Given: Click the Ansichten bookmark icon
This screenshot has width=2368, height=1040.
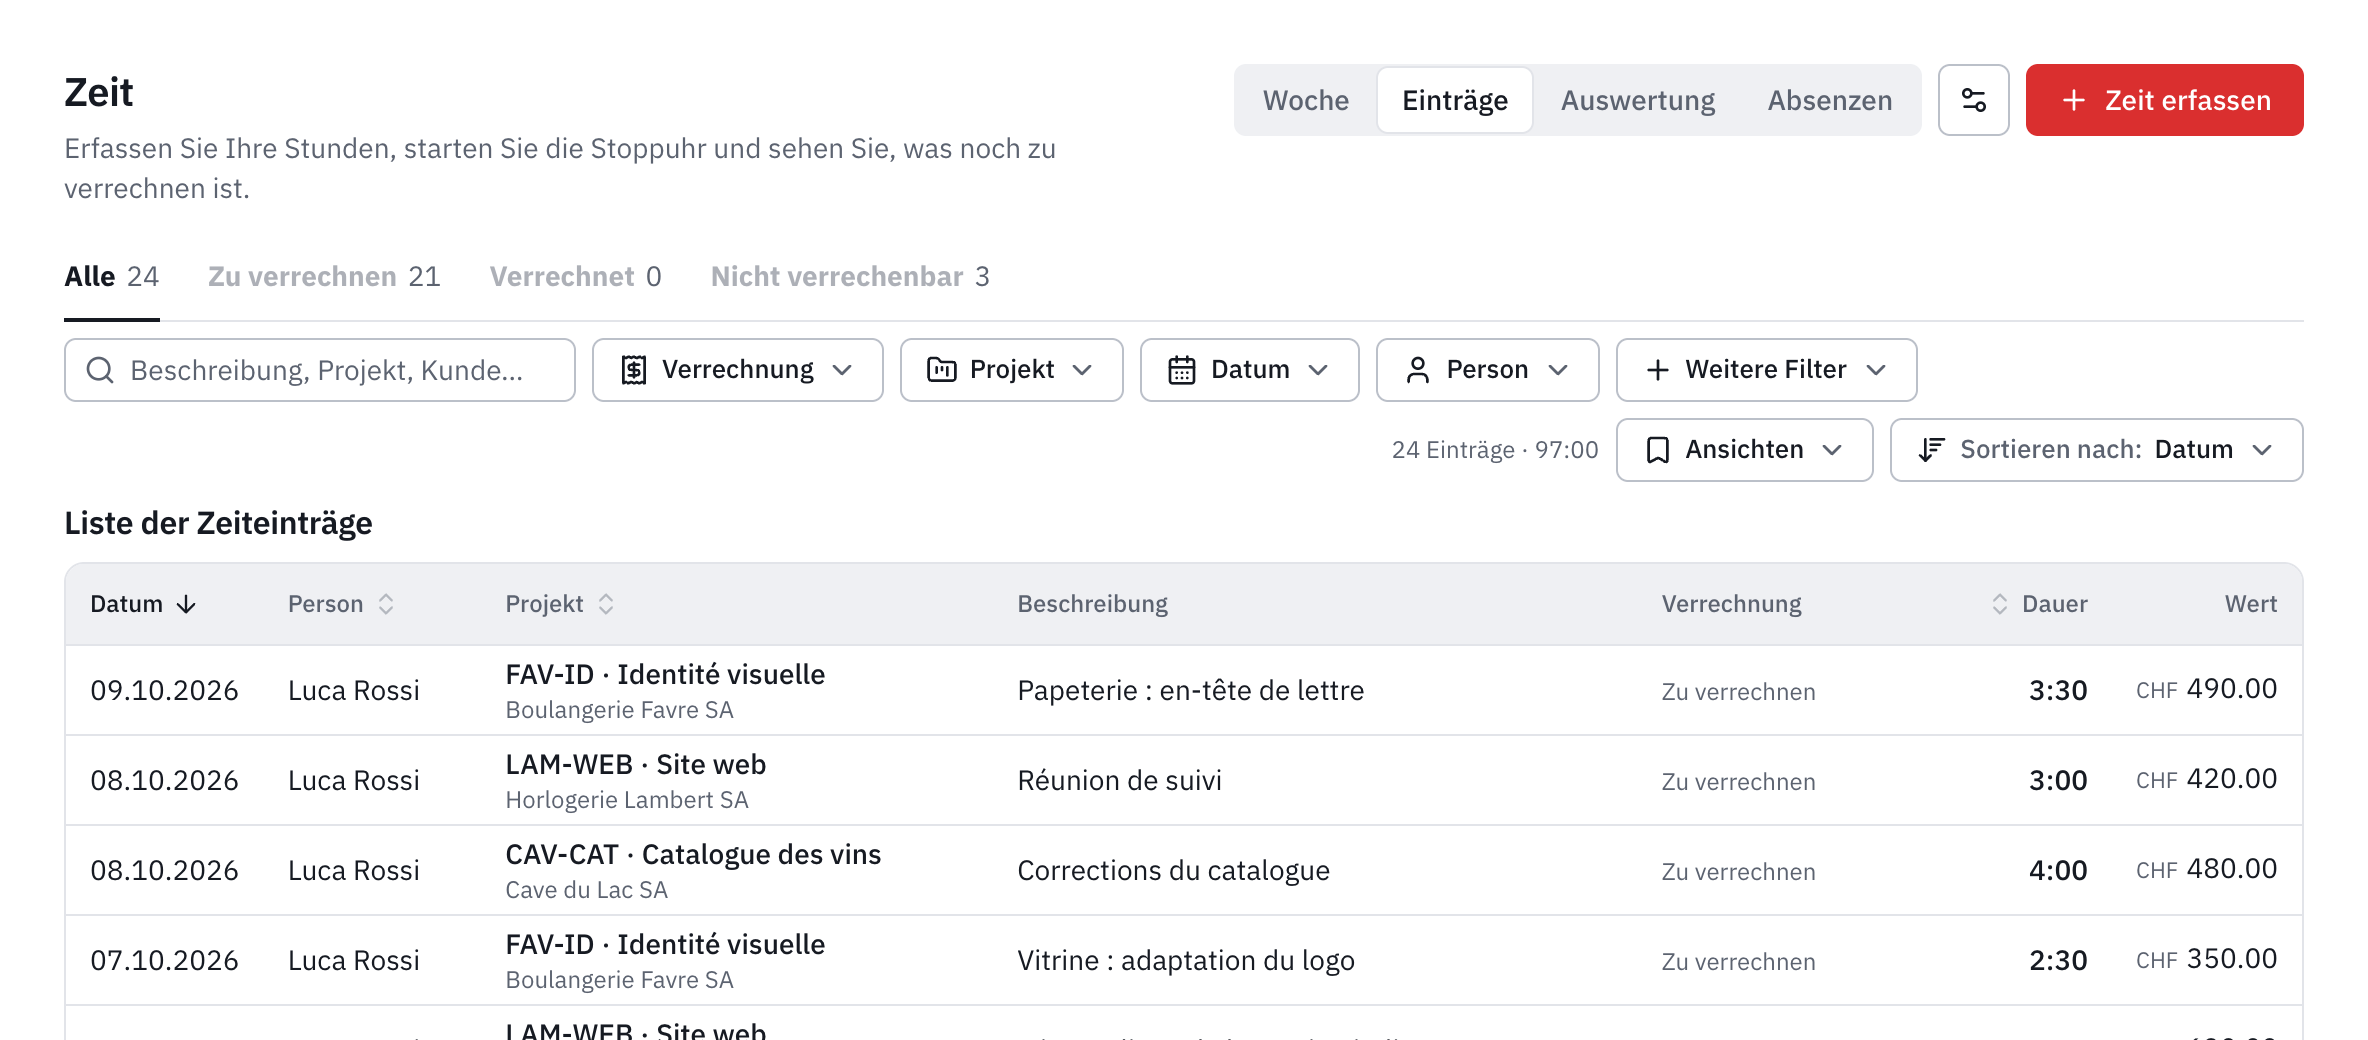Looking at the screenshot, I should [1658, 450].
